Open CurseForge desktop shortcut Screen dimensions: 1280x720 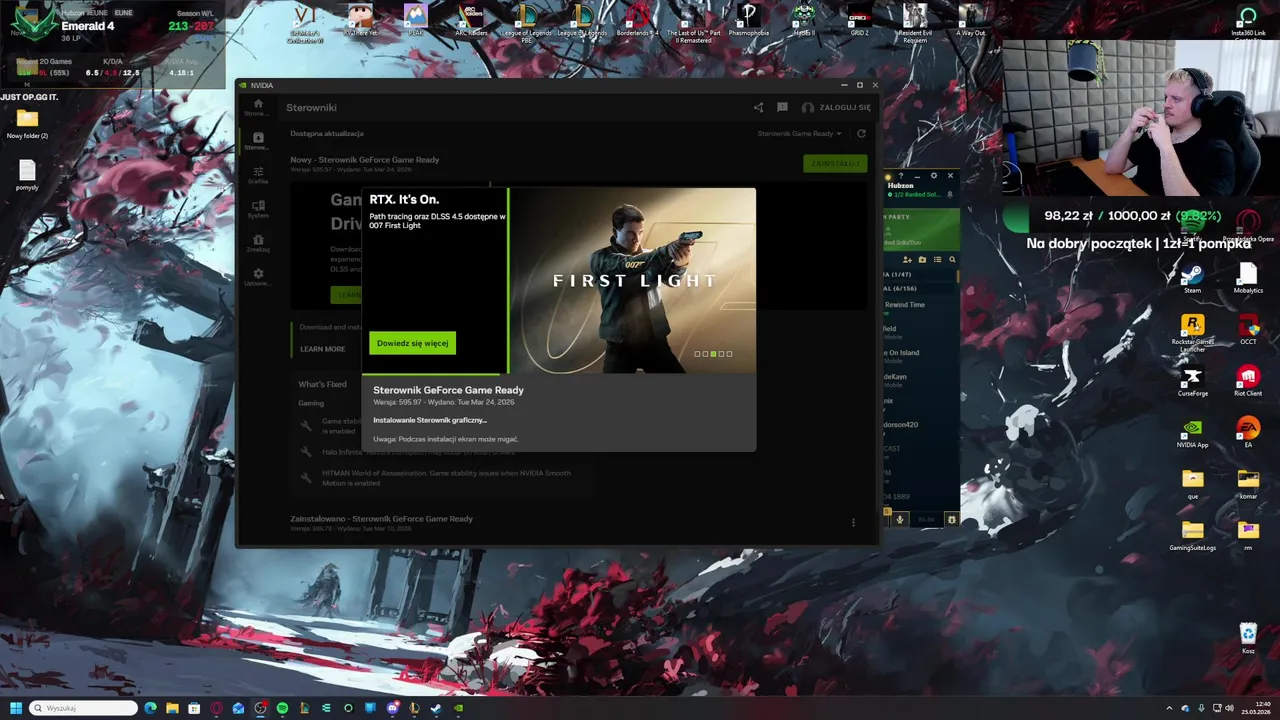coord(1192,381)
